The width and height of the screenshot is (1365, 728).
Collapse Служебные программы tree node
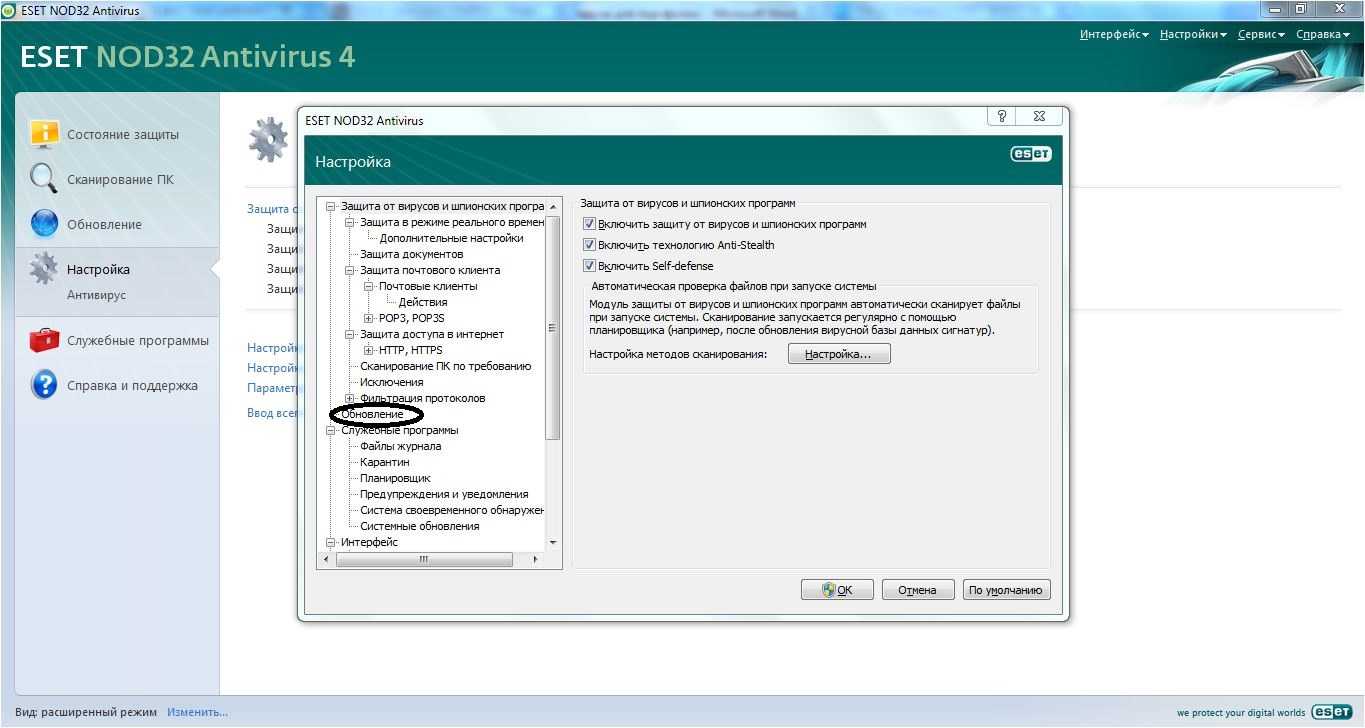coord(331,430)
